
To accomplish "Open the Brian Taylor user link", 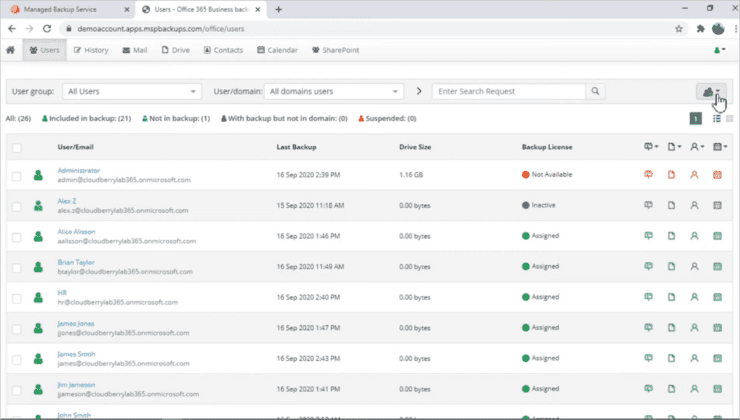I will tap(76, 262).
